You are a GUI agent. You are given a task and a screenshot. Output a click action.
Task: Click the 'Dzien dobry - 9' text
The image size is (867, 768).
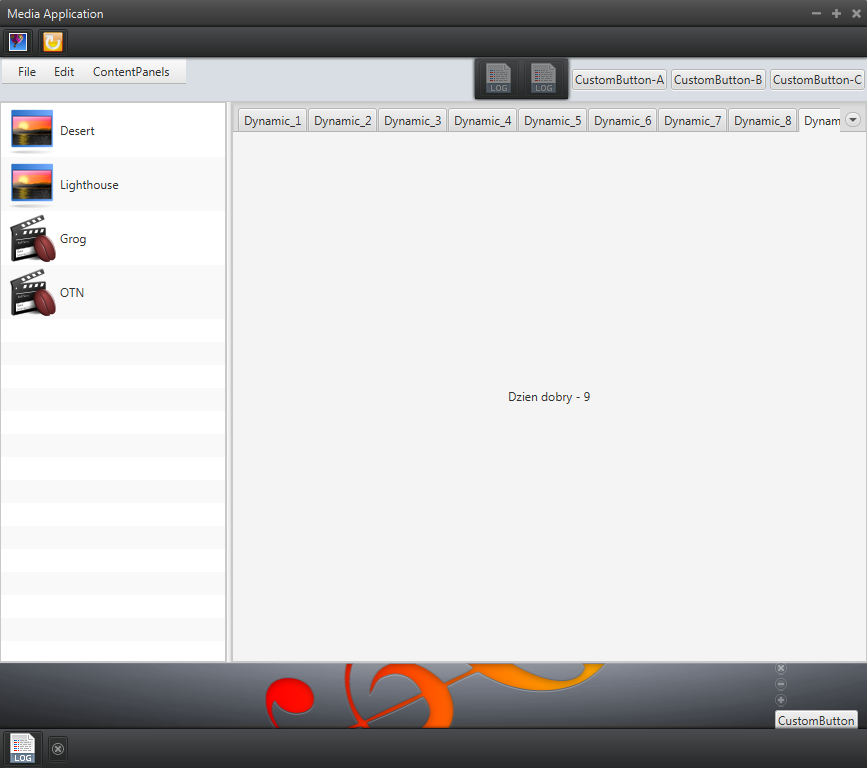(549, 397)
